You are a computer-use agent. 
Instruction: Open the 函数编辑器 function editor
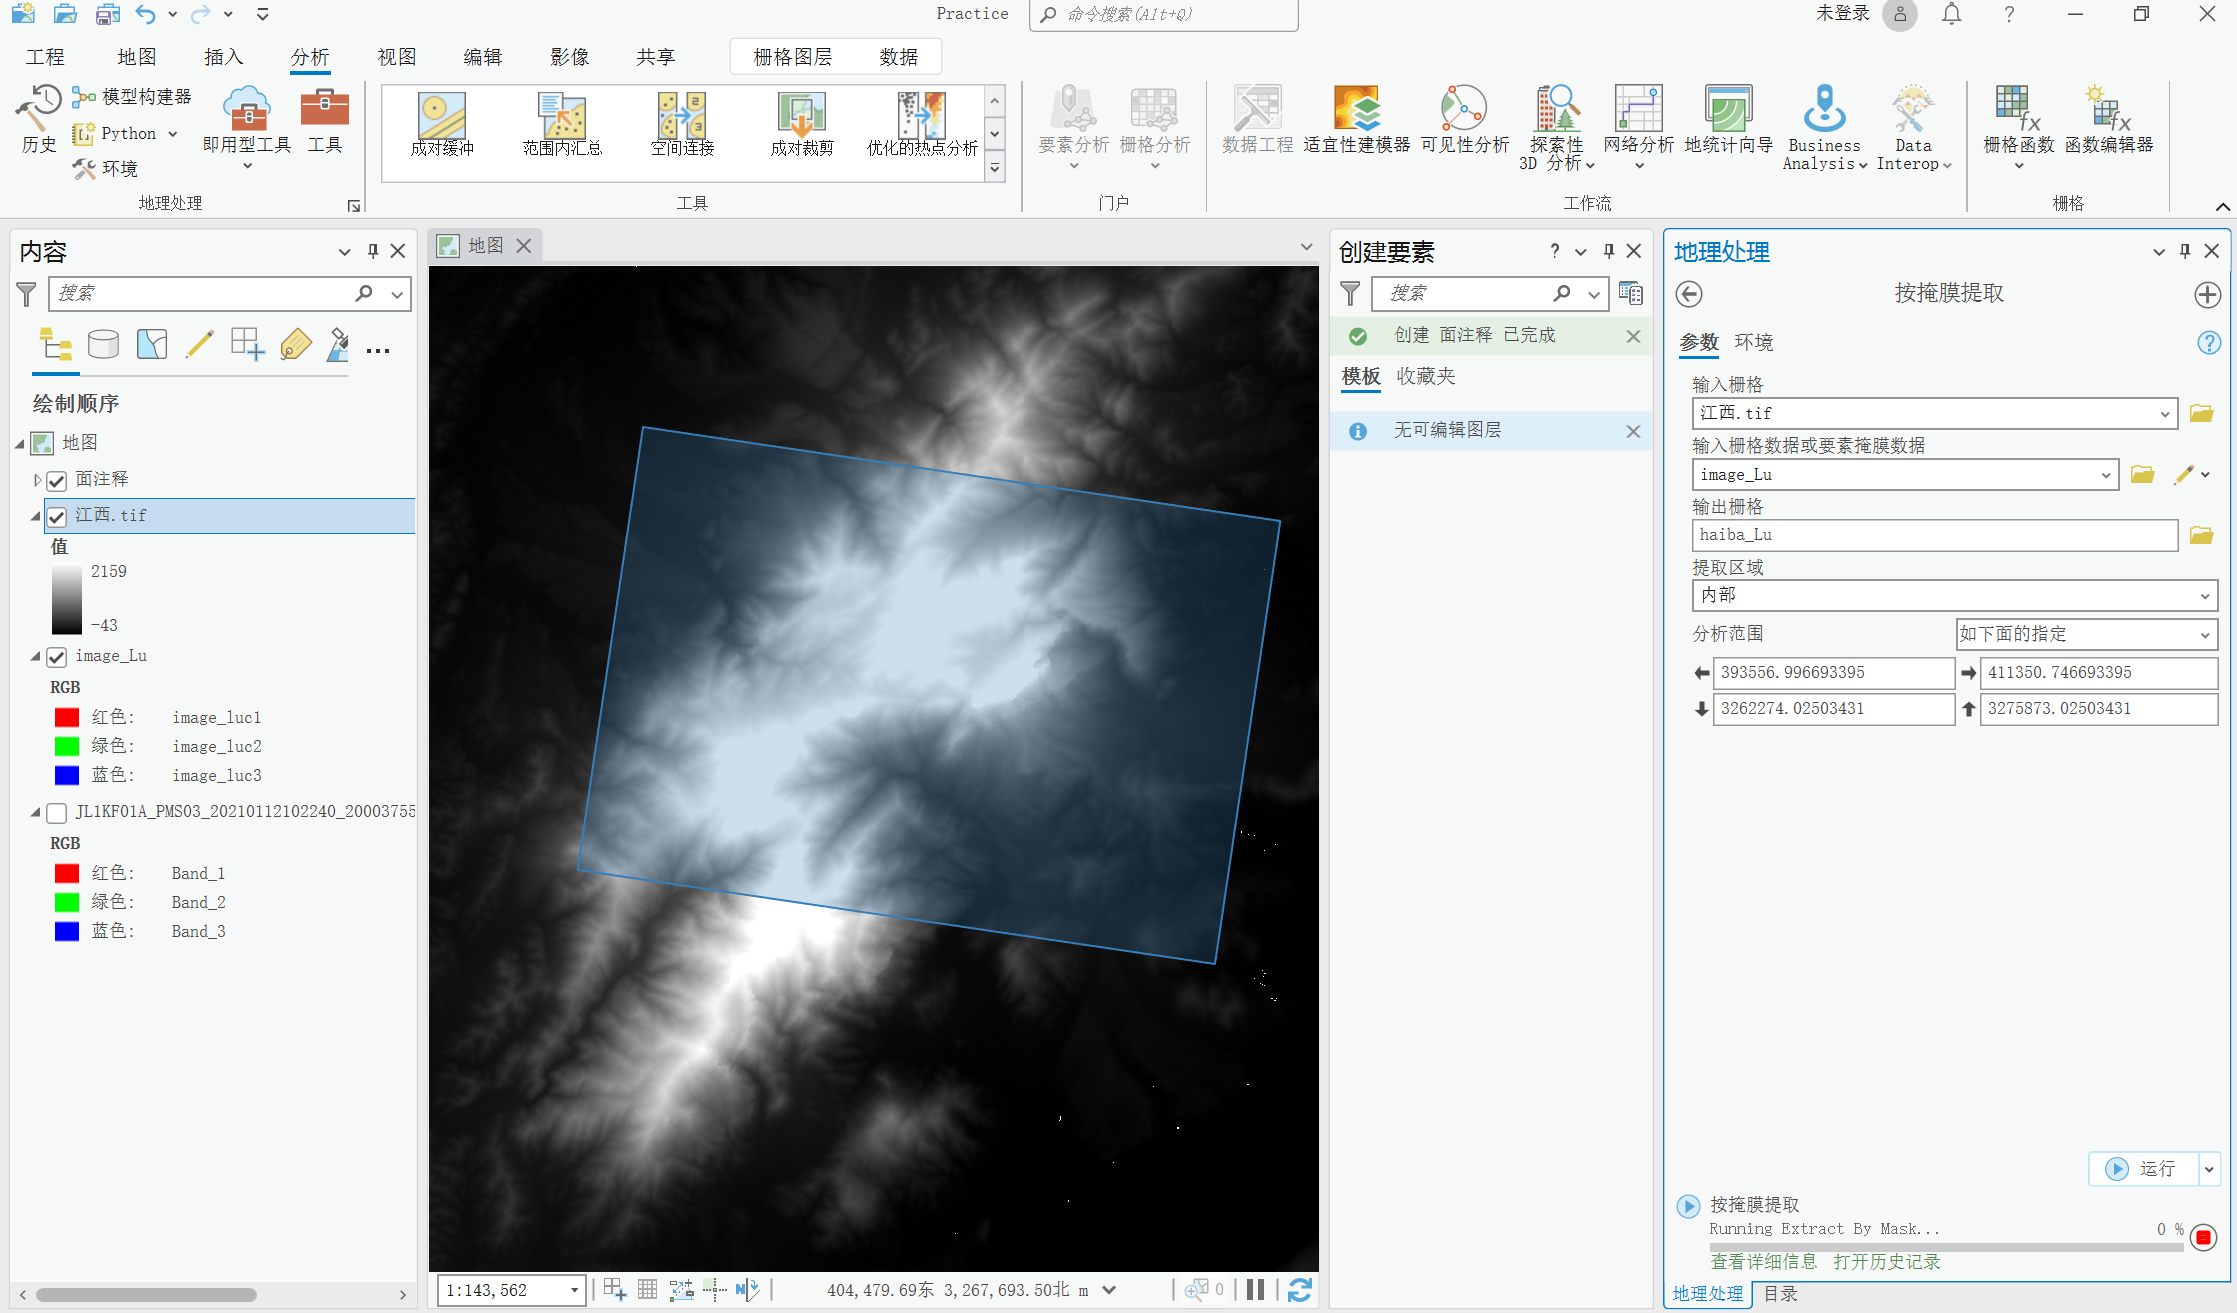click(x=2109, y=122)
